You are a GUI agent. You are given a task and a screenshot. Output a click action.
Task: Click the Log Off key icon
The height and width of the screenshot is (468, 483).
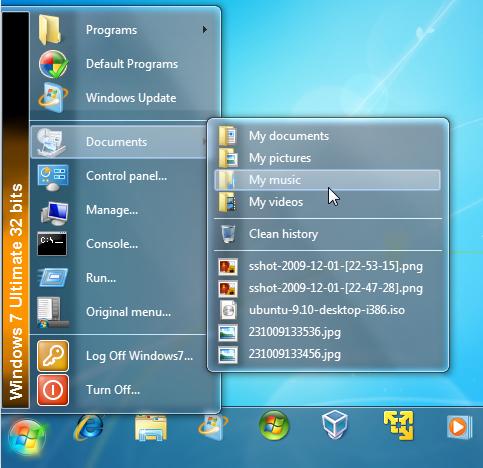pos(53,356)
